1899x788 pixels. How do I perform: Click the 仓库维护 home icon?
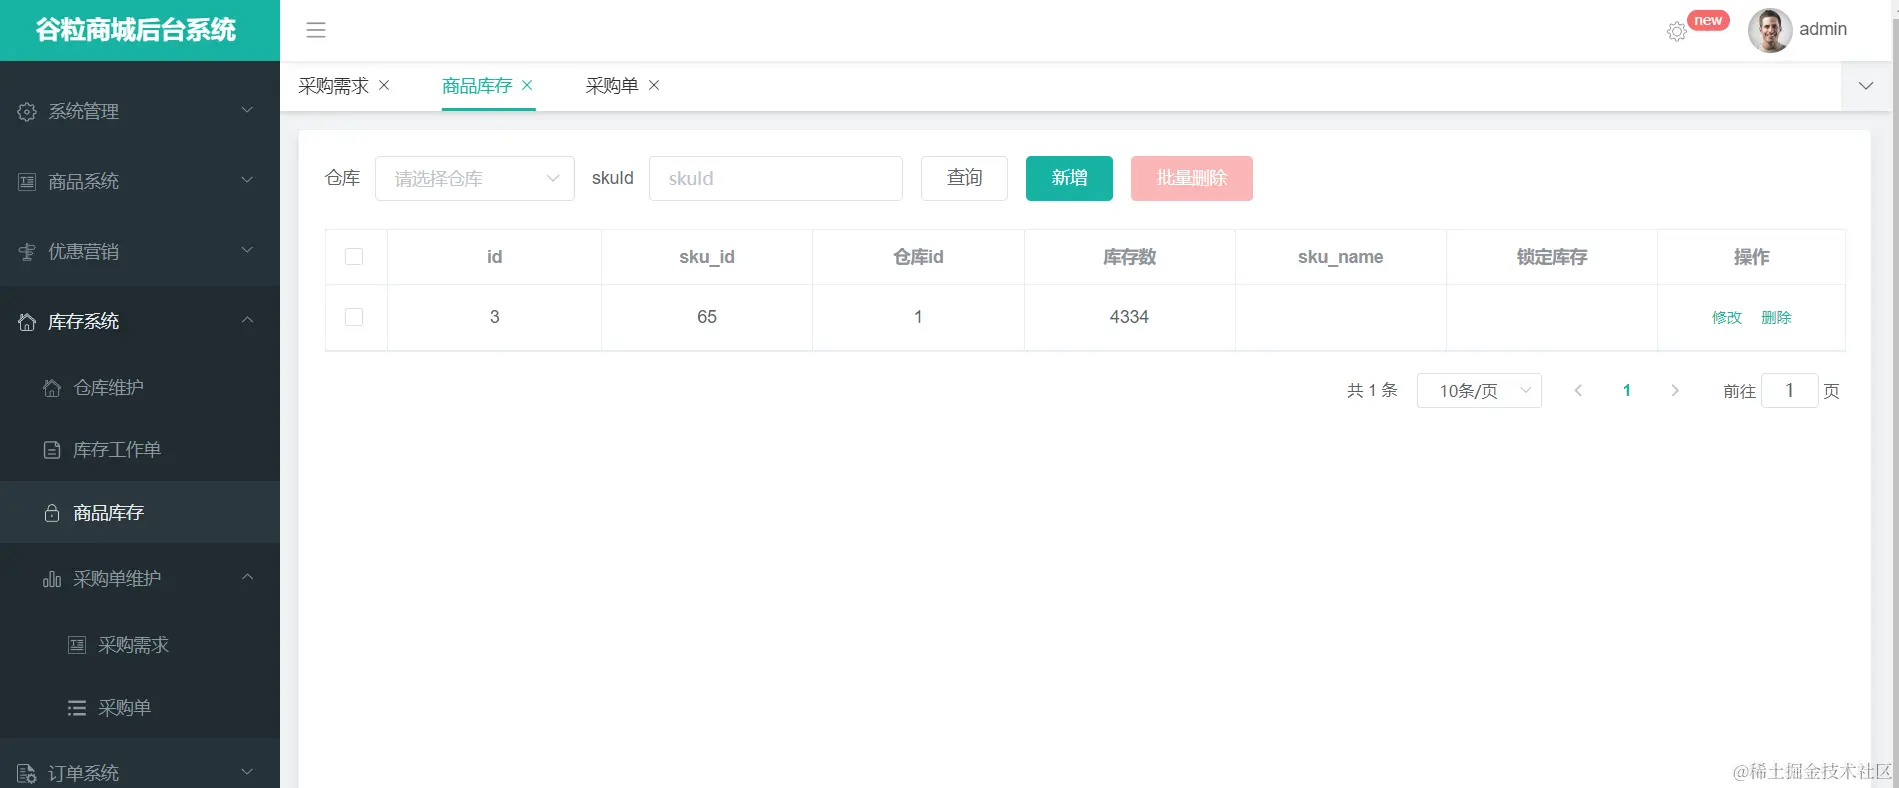(x=52, y=388)
